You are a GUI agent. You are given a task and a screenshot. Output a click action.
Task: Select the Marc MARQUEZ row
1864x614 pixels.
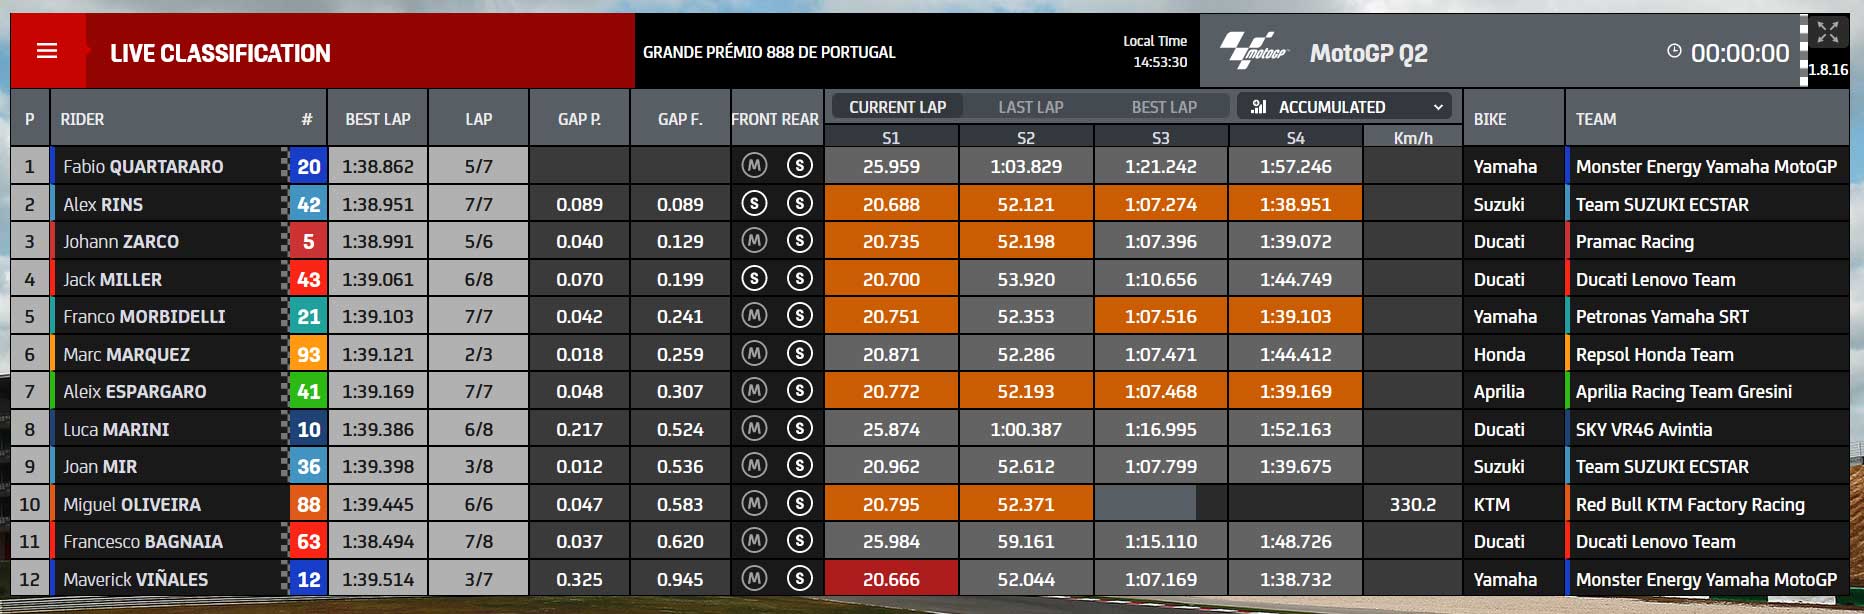[x=930, y=354]
